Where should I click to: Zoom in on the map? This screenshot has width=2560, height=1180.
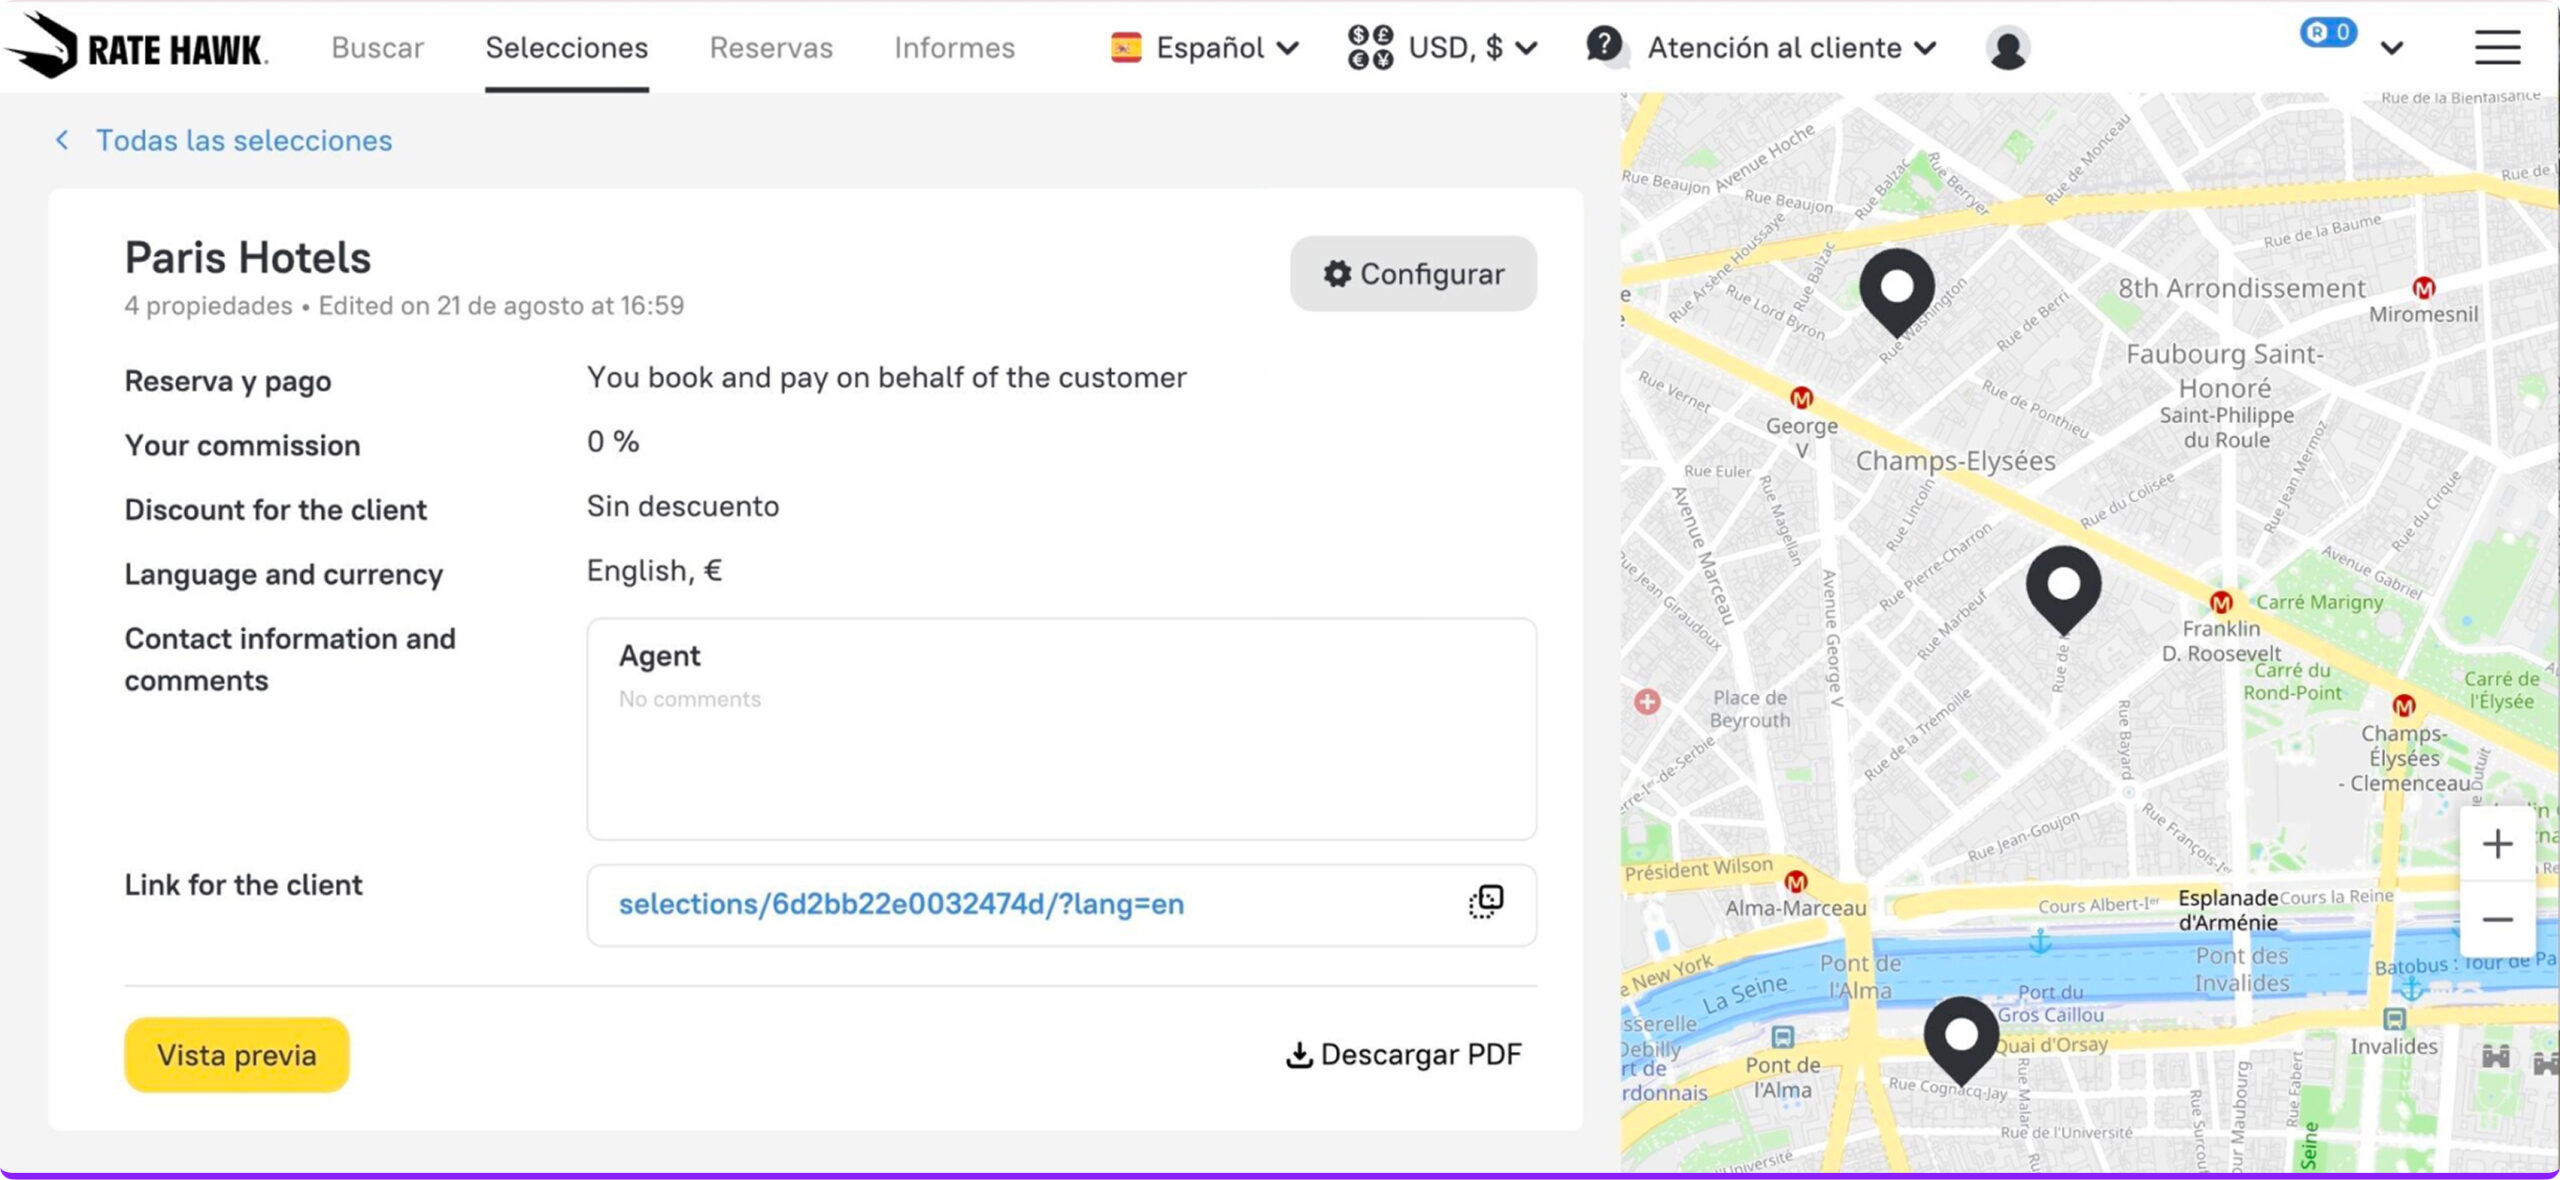point(2496,844)
